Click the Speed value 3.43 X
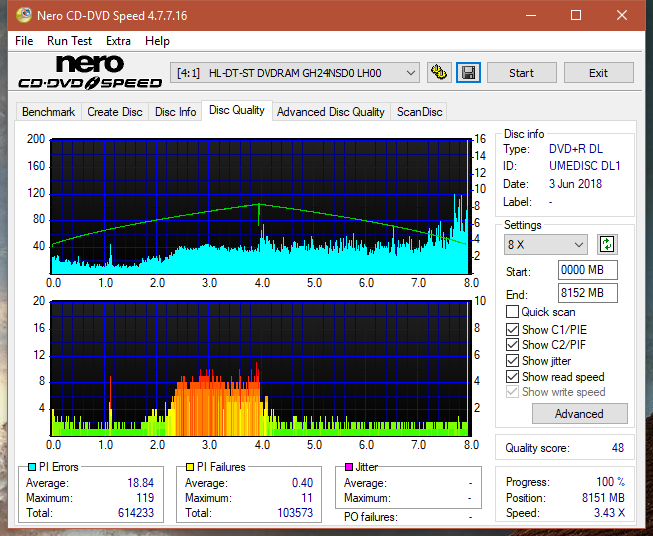This screenshot has width=653, height=536. [609, 512]
